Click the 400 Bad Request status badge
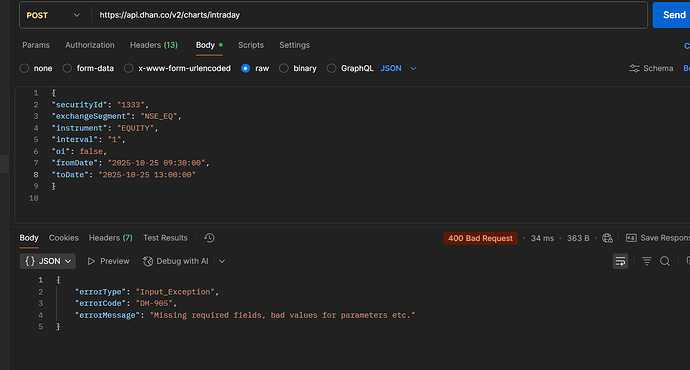Image resolution: width=690 pixels, height=370 pixels. pyautogui.click(x=480, y=238)
